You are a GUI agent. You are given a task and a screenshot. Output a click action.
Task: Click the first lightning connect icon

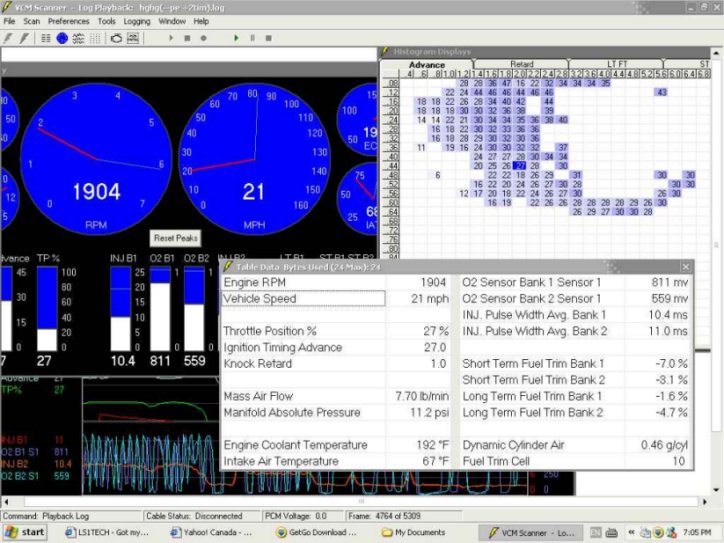point(8,38)
